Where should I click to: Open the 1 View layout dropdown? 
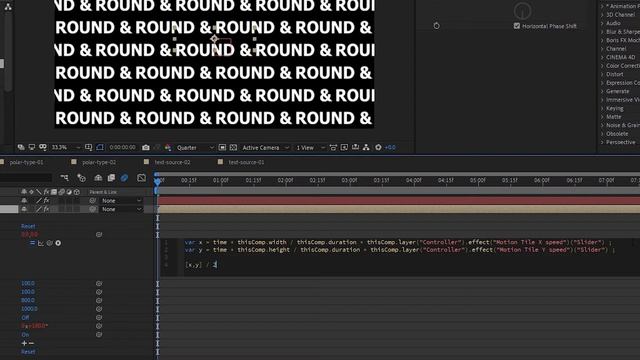pyautogui.click(x=310, y=147)
